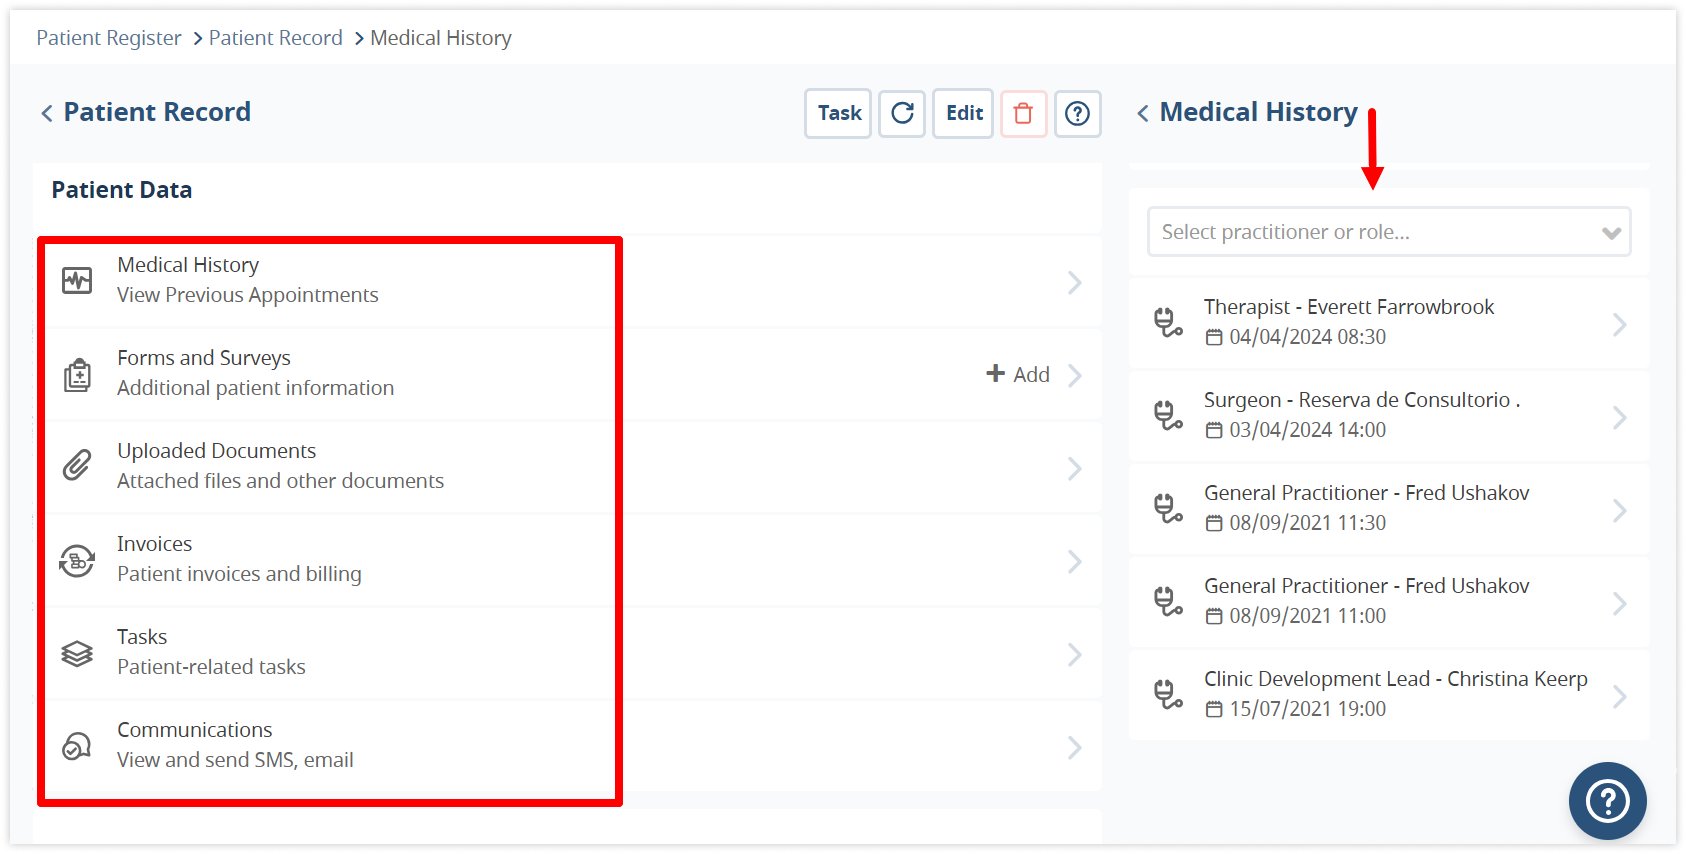The image size is (1686, 854).
Task: Open Surgeon - Reserva de Consultorio appointment
Action: pyautogui.click(x=1389, y=416)
